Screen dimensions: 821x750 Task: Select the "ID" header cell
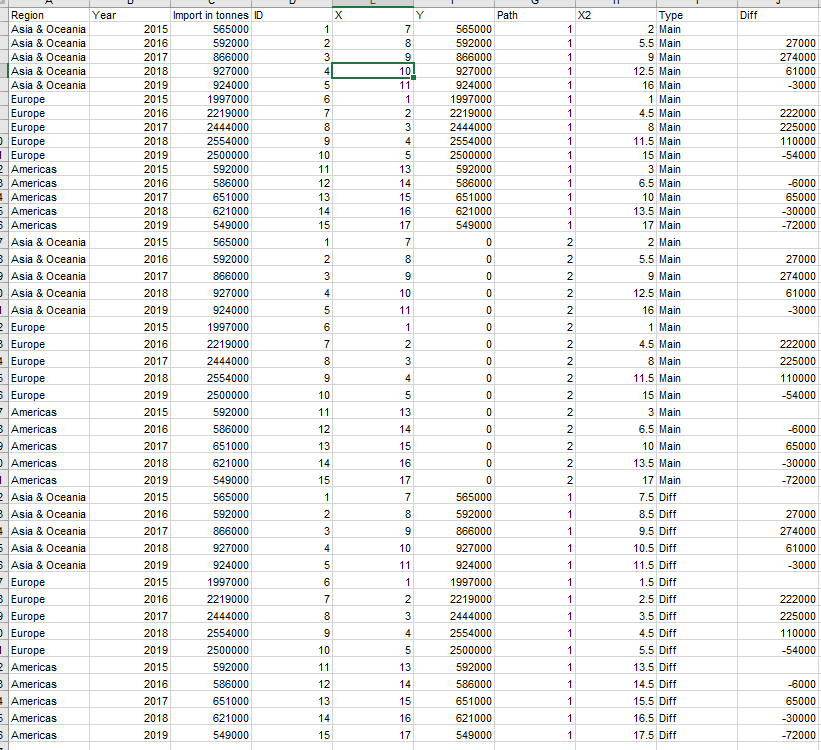click(291, 16)
